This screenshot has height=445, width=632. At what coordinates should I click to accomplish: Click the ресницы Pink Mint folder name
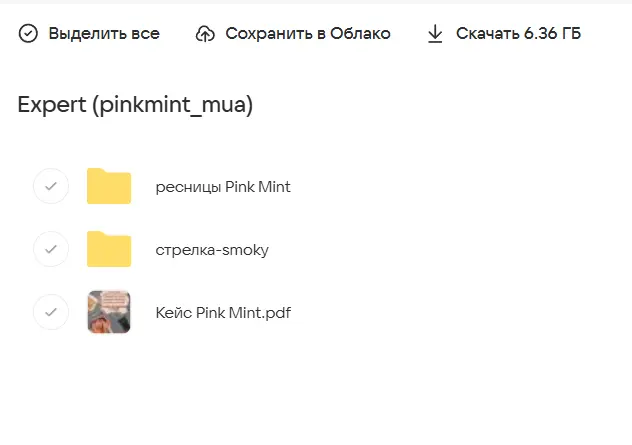[x=223, y=187]
